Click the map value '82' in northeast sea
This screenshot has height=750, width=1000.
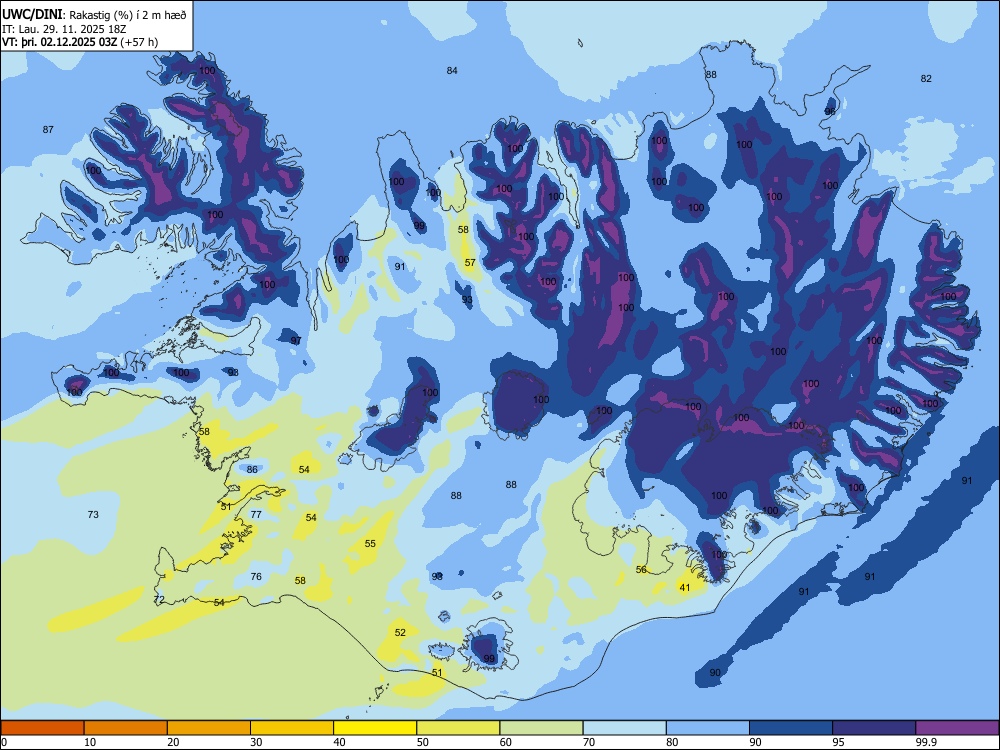click(x=926, y=78)
